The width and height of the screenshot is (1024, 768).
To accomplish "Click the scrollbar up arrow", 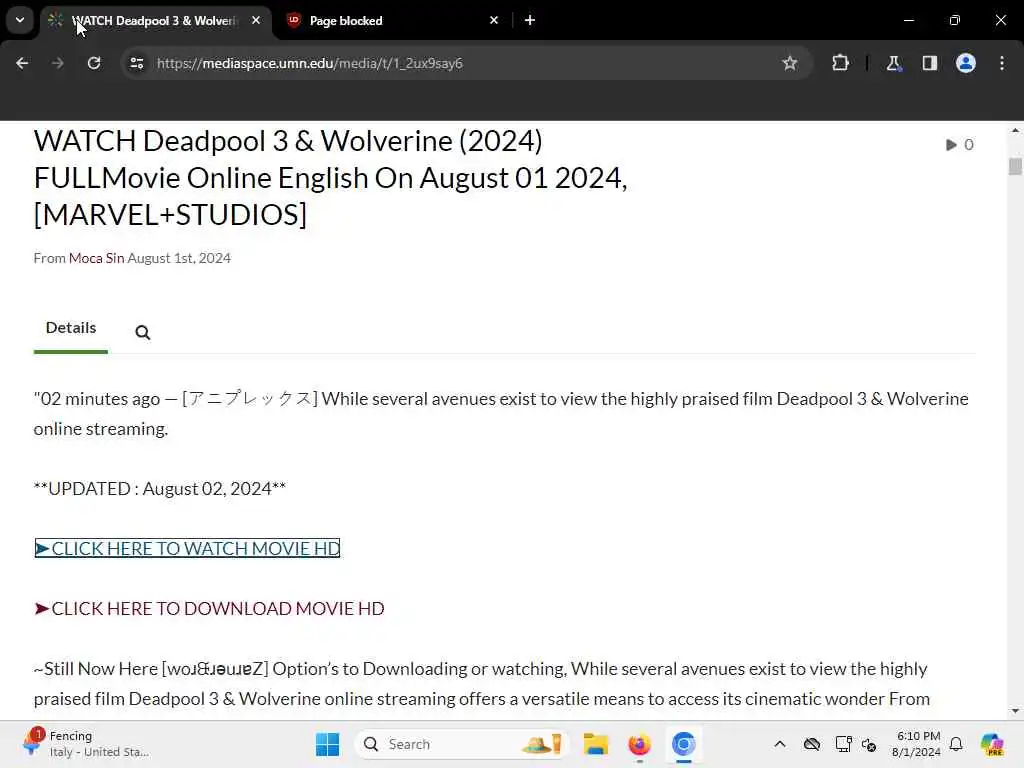I will pos(1015,131).
